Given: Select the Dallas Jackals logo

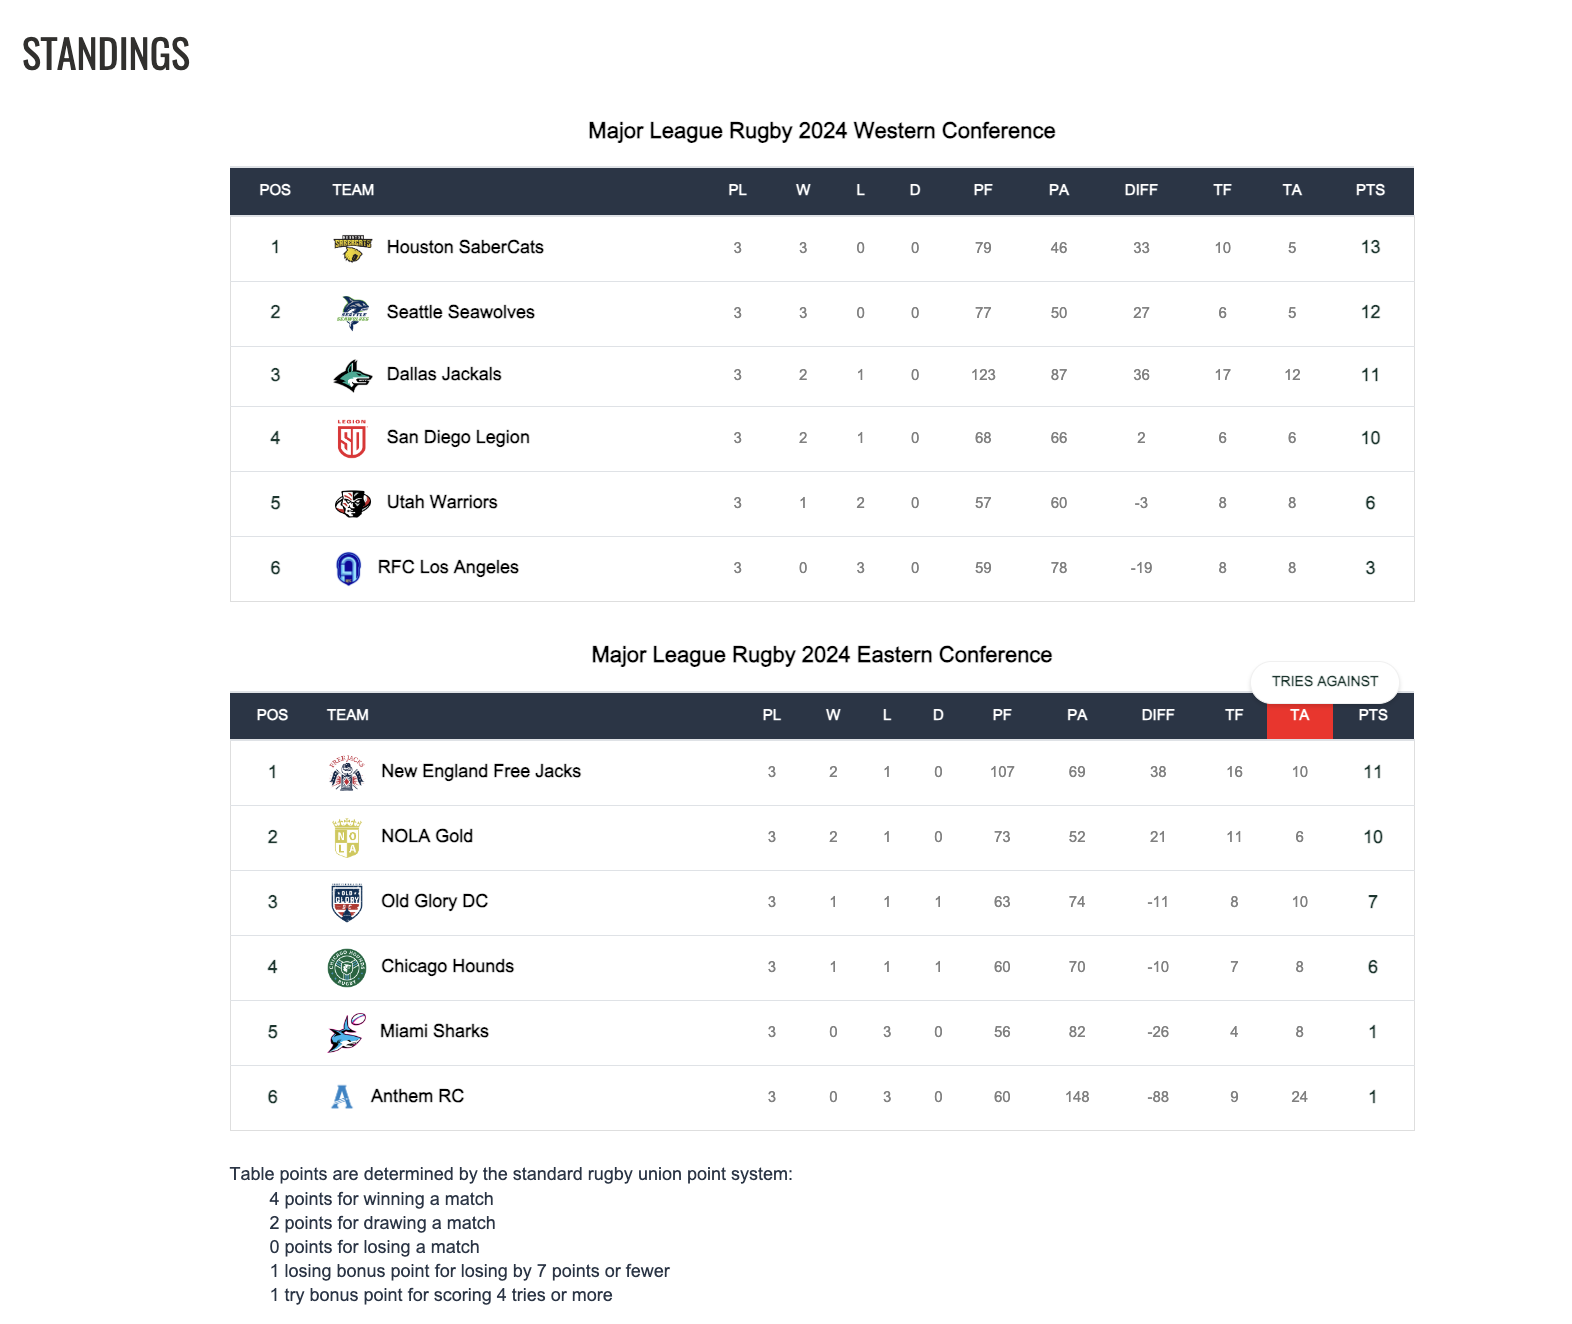Looking at the screenshot, I should tap(353, 376).
